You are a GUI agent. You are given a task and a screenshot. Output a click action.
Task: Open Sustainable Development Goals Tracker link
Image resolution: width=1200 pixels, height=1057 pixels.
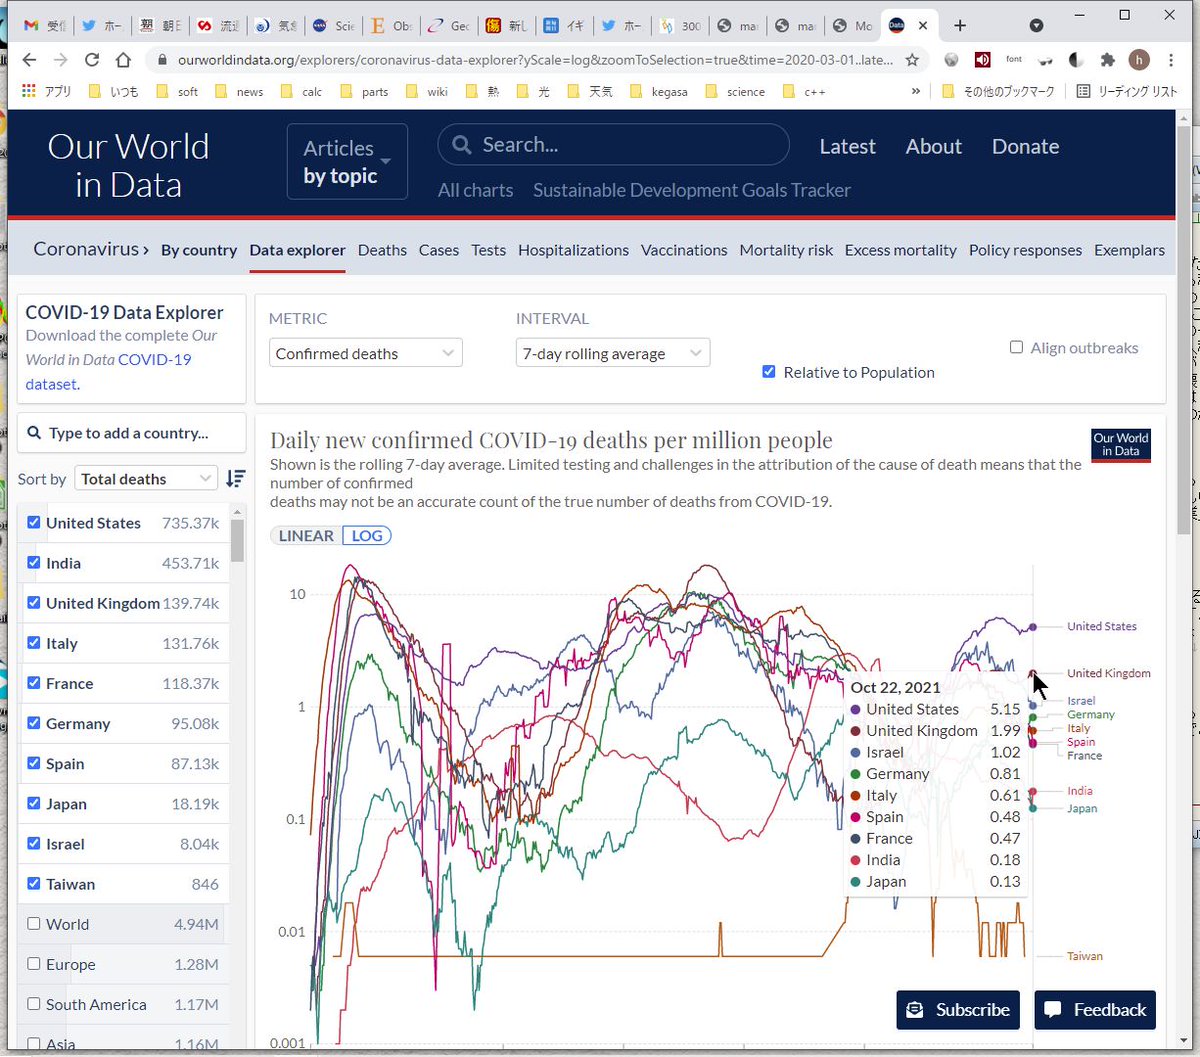[692, 190]
